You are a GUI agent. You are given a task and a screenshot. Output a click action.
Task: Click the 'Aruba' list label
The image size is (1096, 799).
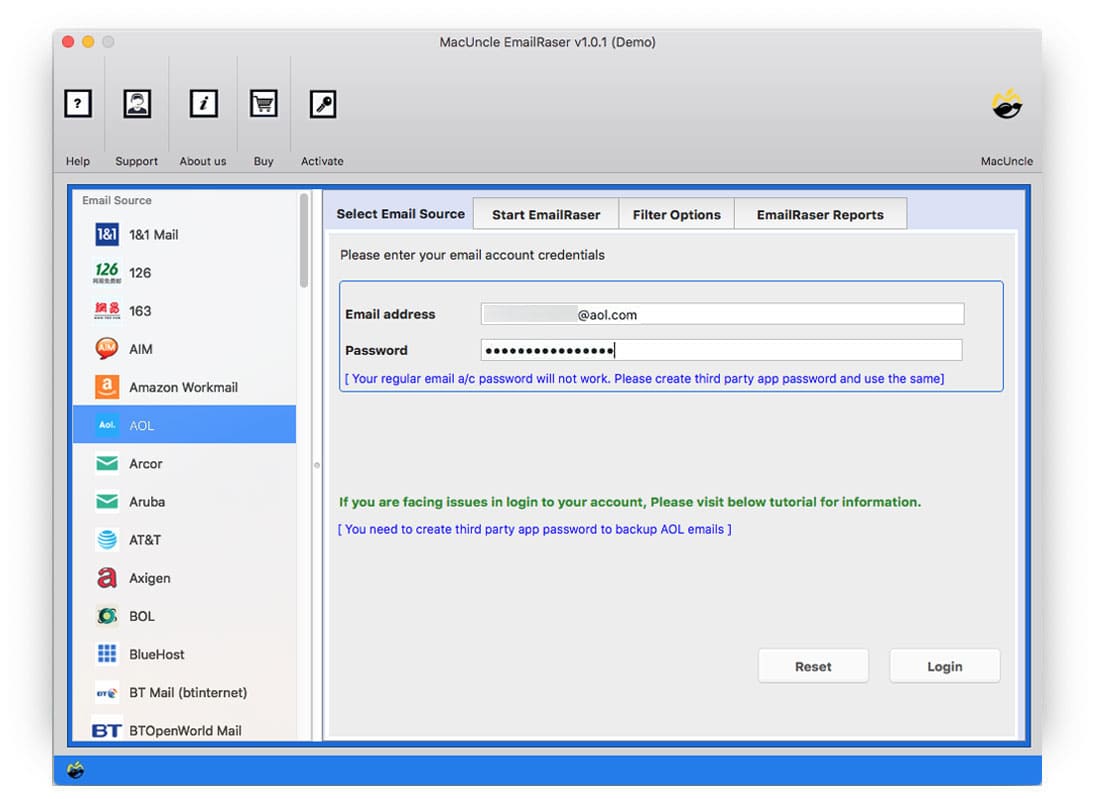(x=147, y=502)
